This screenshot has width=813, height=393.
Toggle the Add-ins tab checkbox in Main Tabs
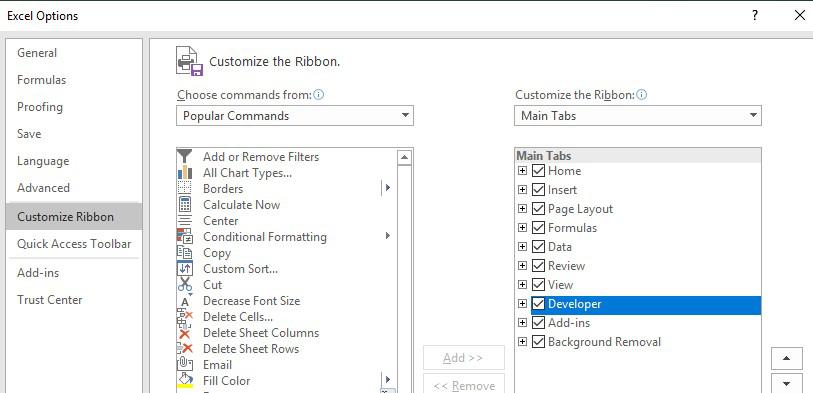pyautogui.click(x=538, y=322)
